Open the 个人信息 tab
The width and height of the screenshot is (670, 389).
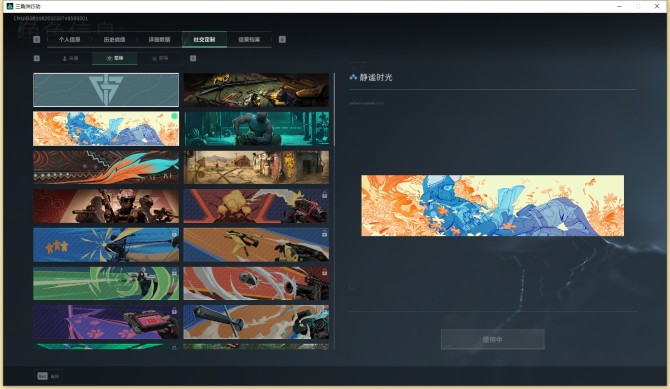(x=69, y=39)
